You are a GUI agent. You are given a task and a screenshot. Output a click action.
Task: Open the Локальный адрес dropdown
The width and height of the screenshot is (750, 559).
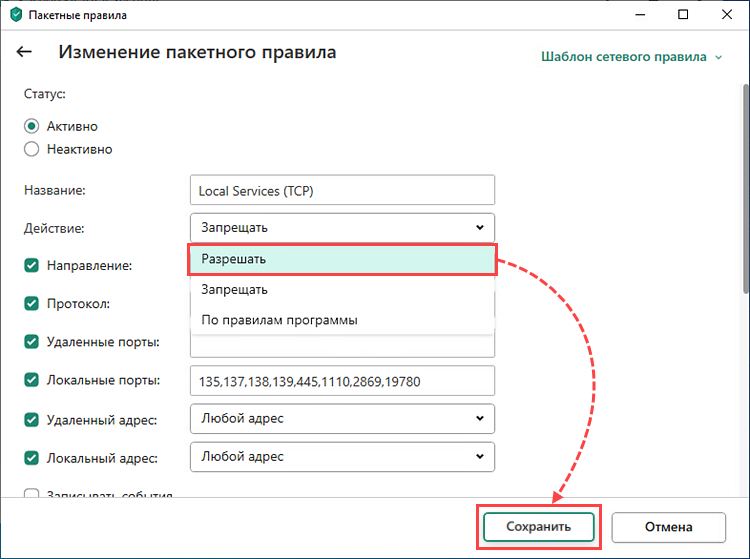pyautogui.click(x=342, y=457)
